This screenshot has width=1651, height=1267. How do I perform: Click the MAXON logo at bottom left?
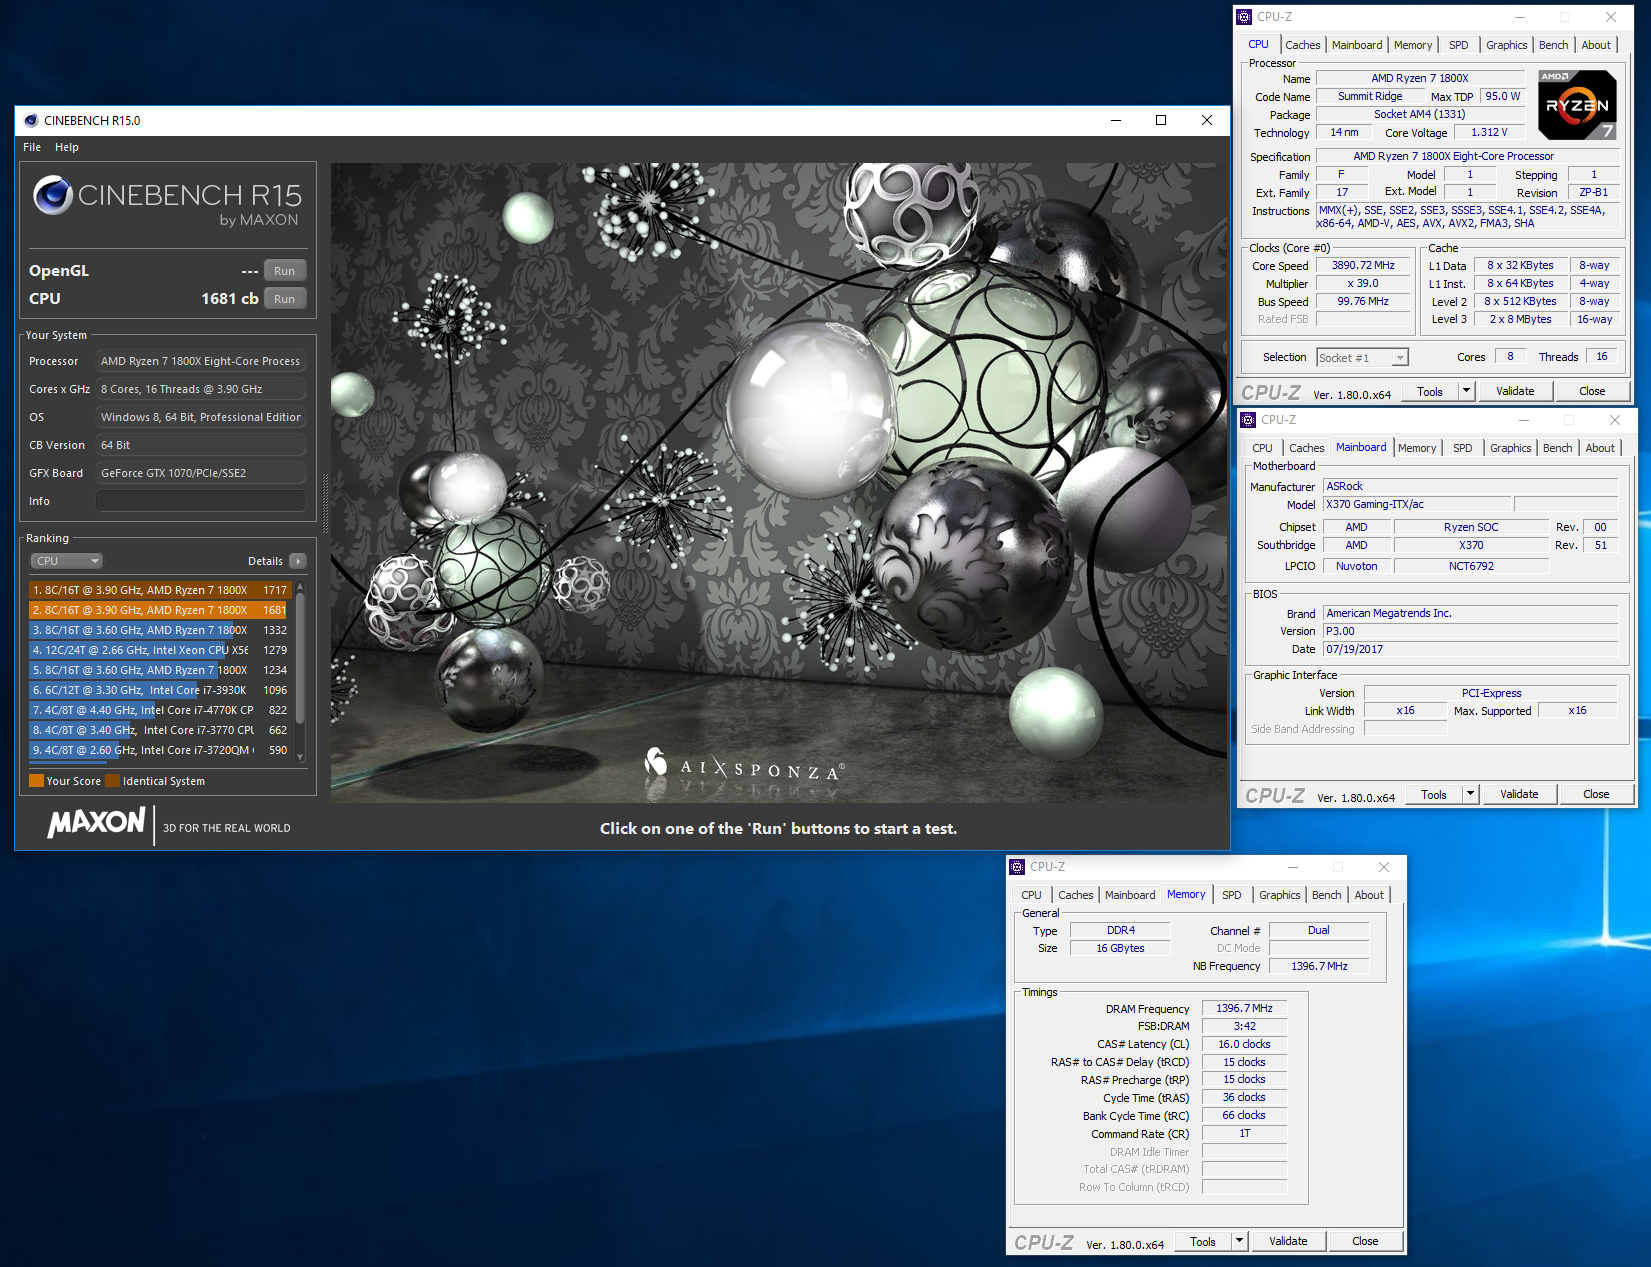[x=97, y=823]
